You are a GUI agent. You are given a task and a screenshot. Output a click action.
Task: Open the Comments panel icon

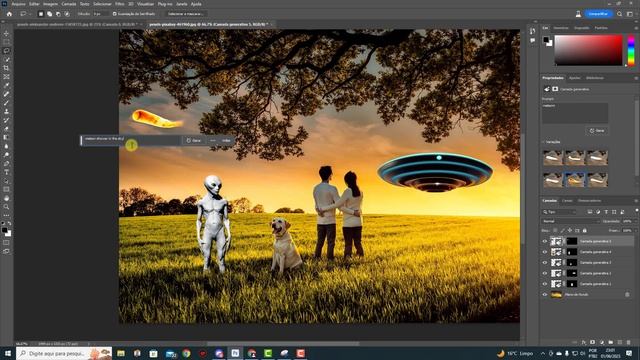pos(533,40)
